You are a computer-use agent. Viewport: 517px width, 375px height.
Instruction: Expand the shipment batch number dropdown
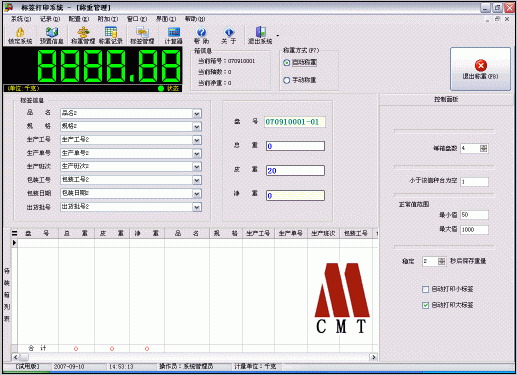coord(197,207)
